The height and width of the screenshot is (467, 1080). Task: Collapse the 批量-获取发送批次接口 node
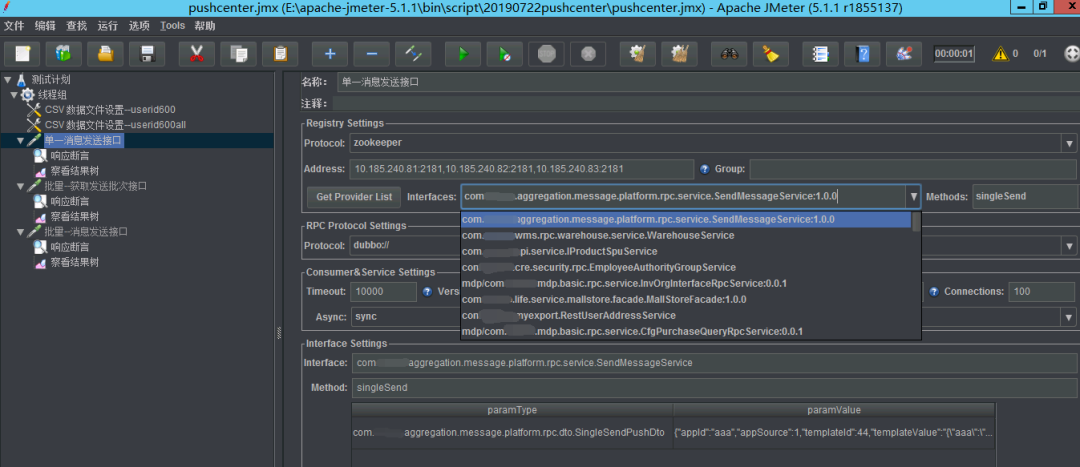[x=20, y=186]
